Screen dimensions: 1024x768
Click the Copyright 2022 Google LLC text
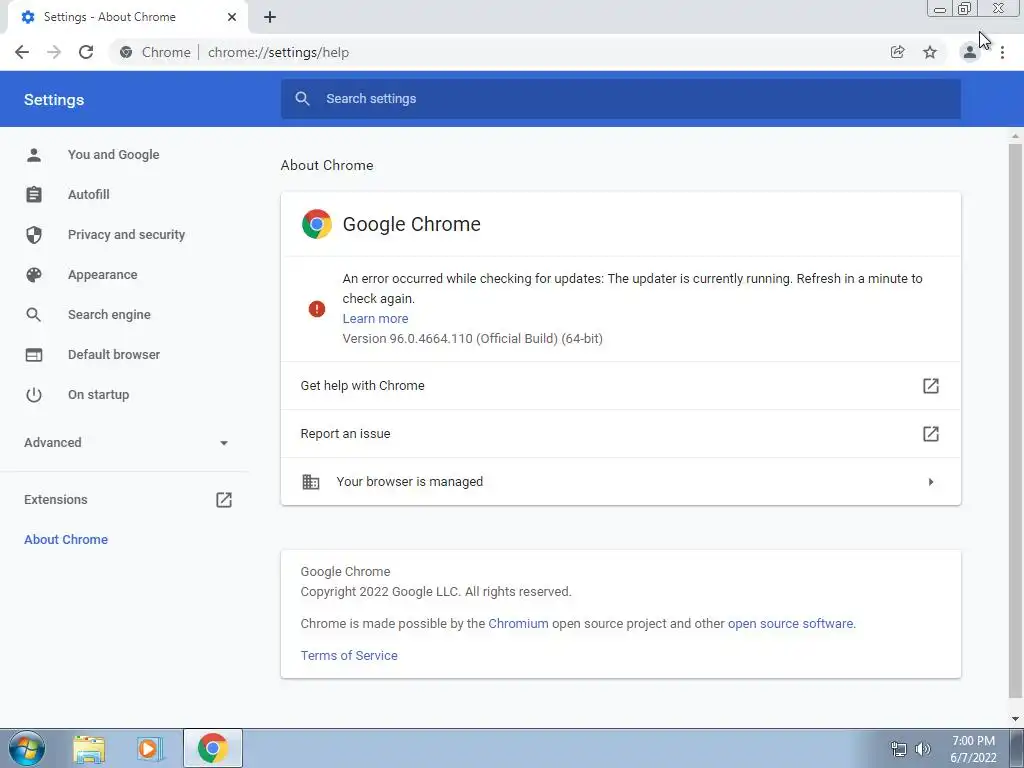click(436, 592)
